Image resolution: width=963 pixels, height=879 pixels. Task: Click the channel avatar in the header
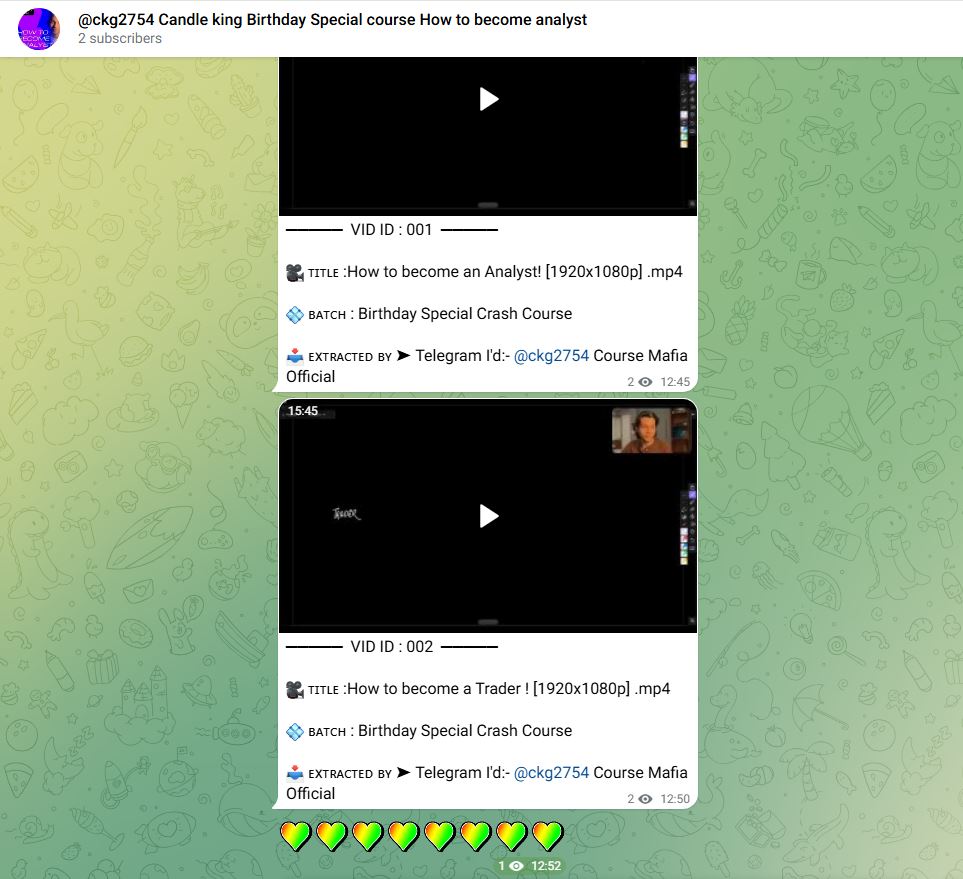[39, 28]
